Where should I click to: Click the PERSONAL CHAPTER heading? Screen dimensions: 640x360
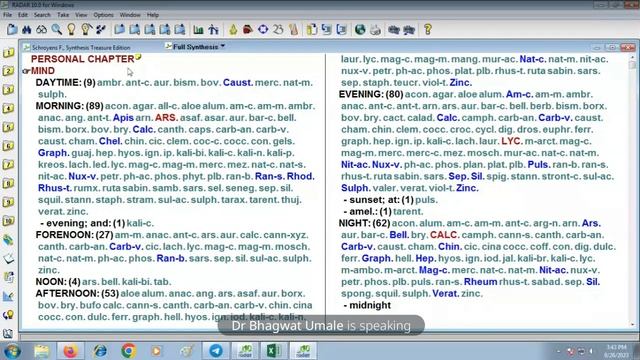click(x=82, y=59)
